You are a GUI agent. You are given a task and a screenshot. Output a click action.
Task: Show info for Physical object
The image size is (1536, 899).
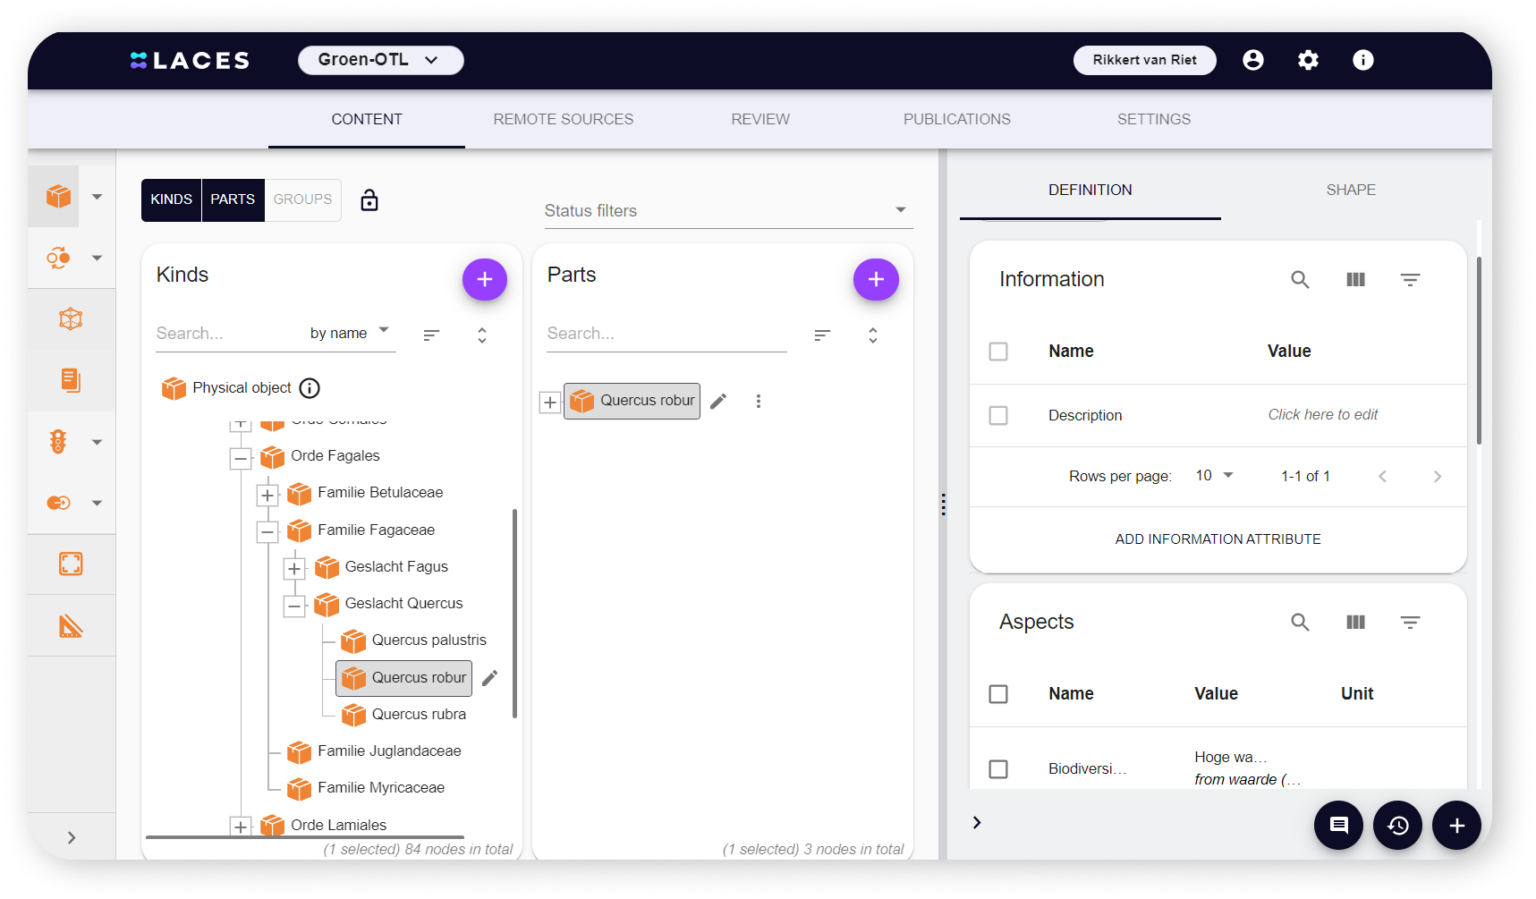click(x=310, y=388)
